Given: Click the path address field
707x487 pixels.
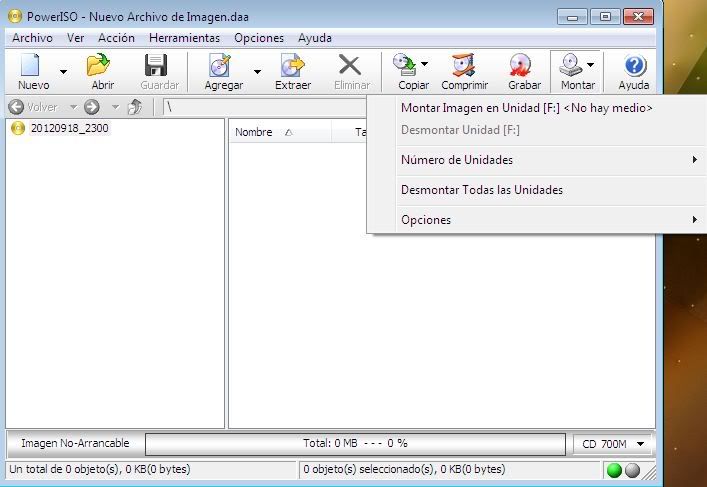Looking at the screenshot, I should [265, 107].
